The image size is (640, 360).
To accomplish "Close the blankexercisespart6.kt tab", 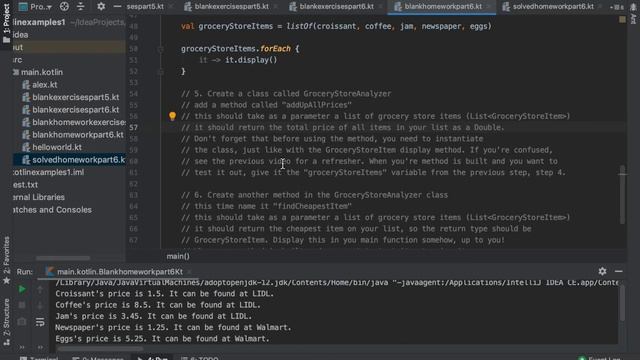I will 380,7.
